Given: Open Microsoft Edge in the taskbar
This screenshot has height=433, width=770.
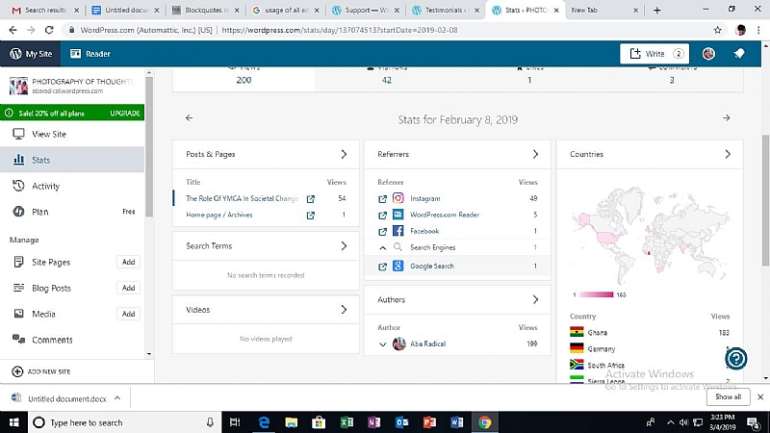Looking at the screenshot, I should coord(264,422).
